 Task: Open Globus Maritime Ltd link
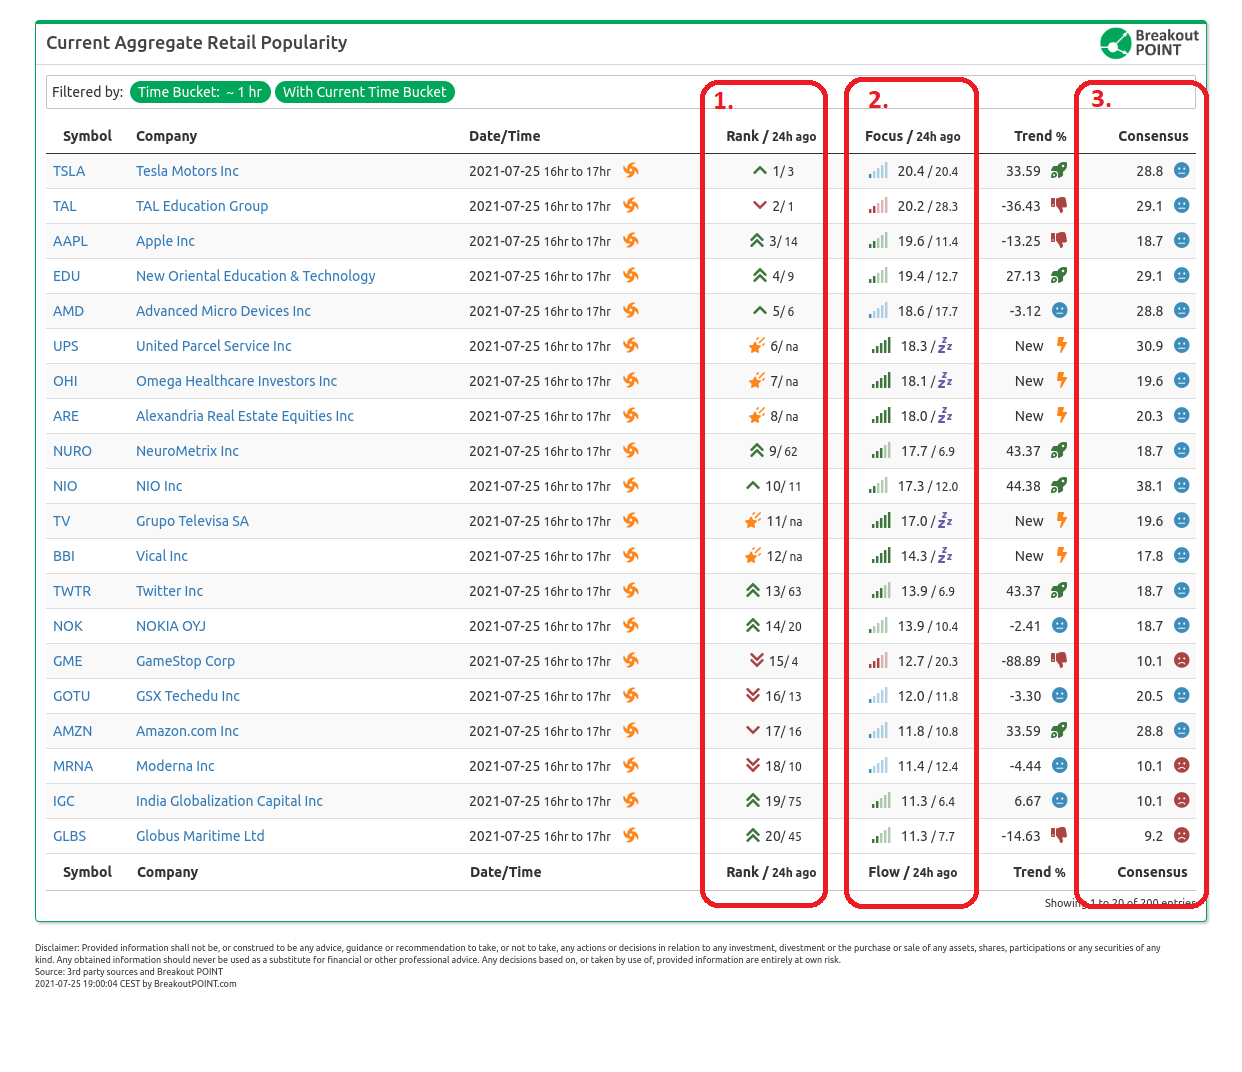[x=200, y=836]
